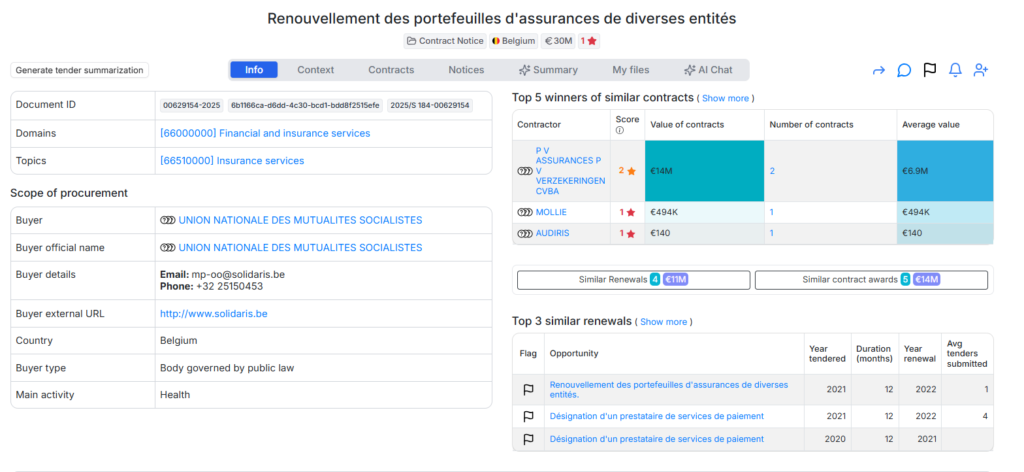Open the 2020 Désignation d'un prestataire link
Screen dimensions: 1024x472
(657, 439)
